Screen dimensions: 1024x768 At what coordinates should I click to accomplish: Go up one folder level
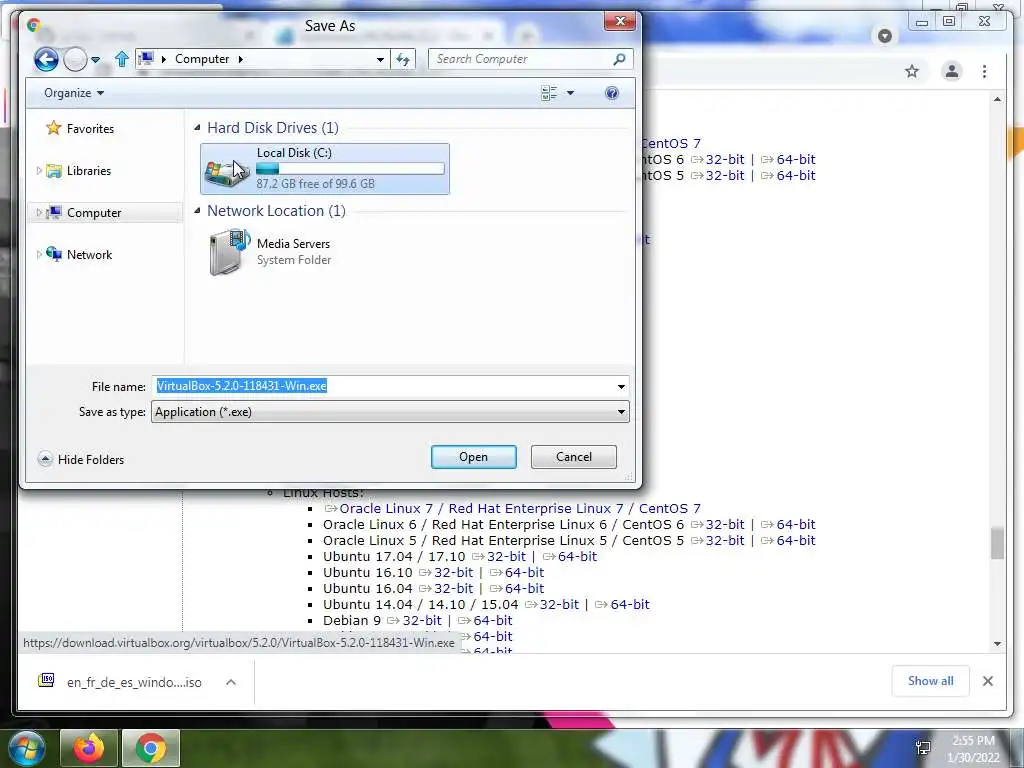121,59
